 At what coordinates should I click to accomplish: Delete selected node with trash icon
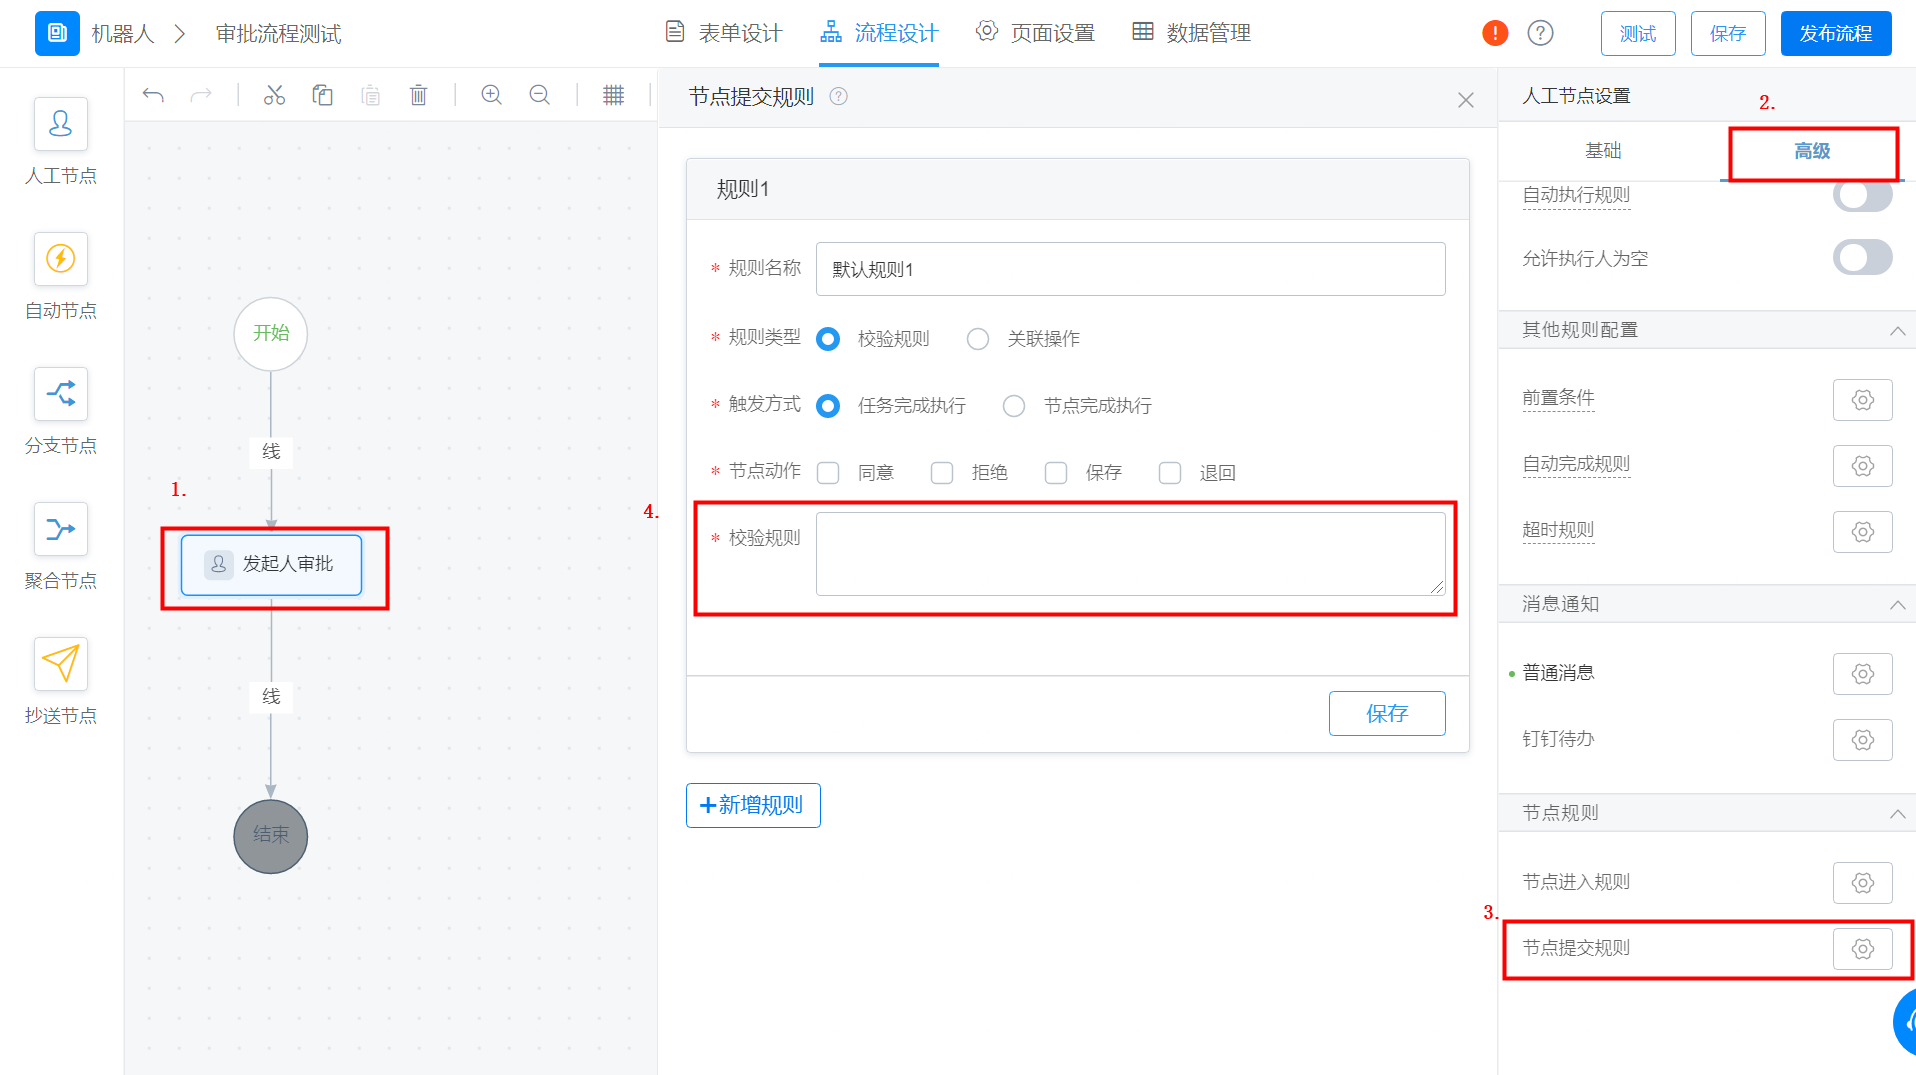pyautogui.click(x=419, y=95)
